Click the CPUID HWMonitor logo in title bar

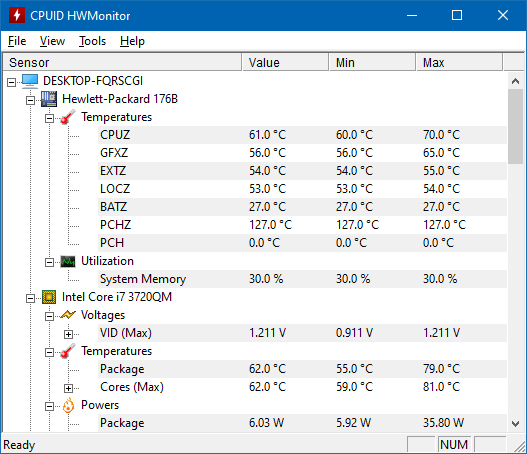[x=17, y=15]
